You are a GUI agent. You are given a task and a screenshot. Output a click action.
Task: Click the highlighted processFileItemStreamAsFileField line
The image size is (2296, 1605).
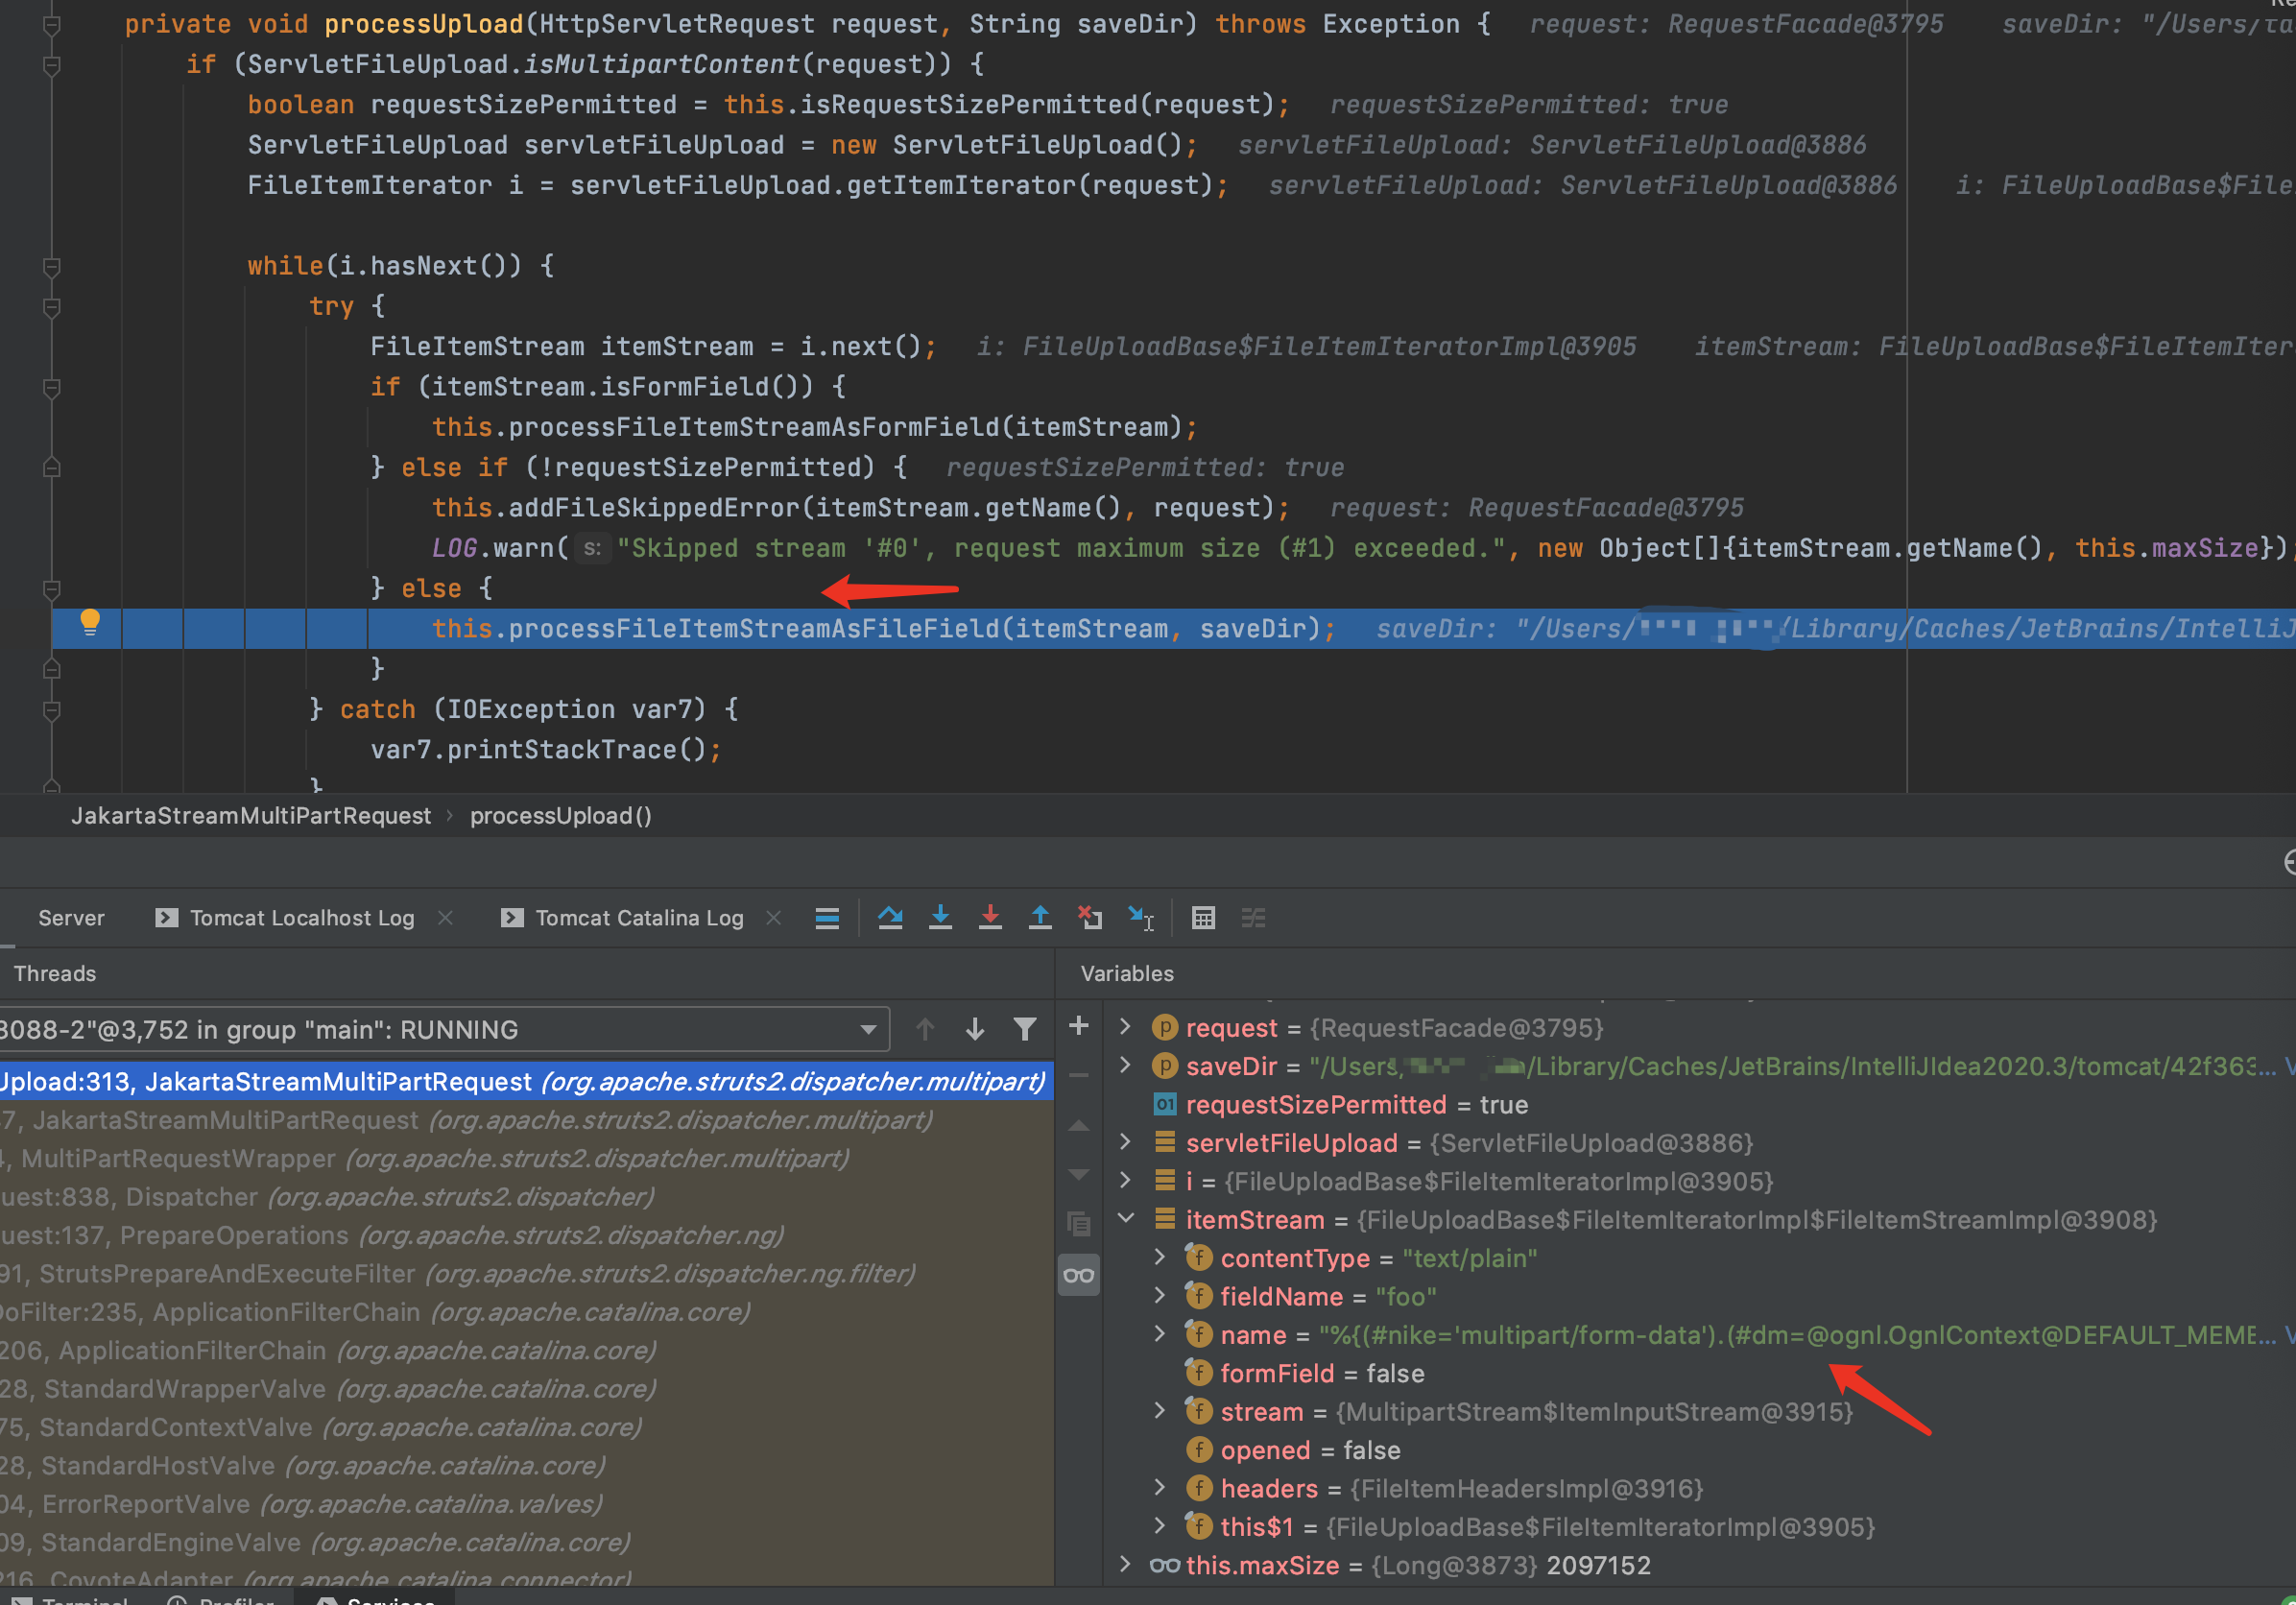[x=1174, y=628]
